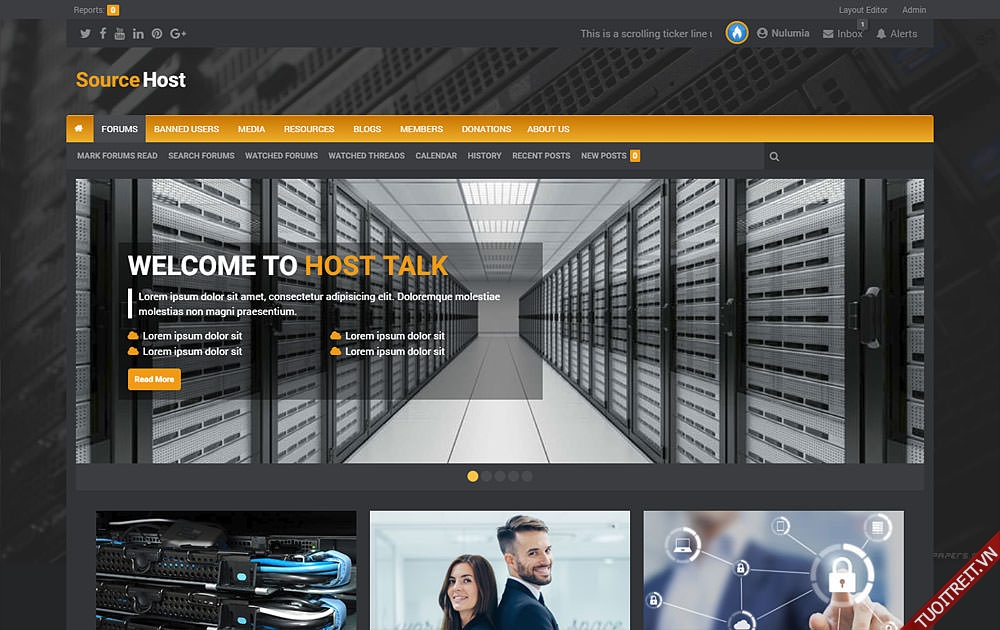Jump to the last slider dot

coord(527,476)
